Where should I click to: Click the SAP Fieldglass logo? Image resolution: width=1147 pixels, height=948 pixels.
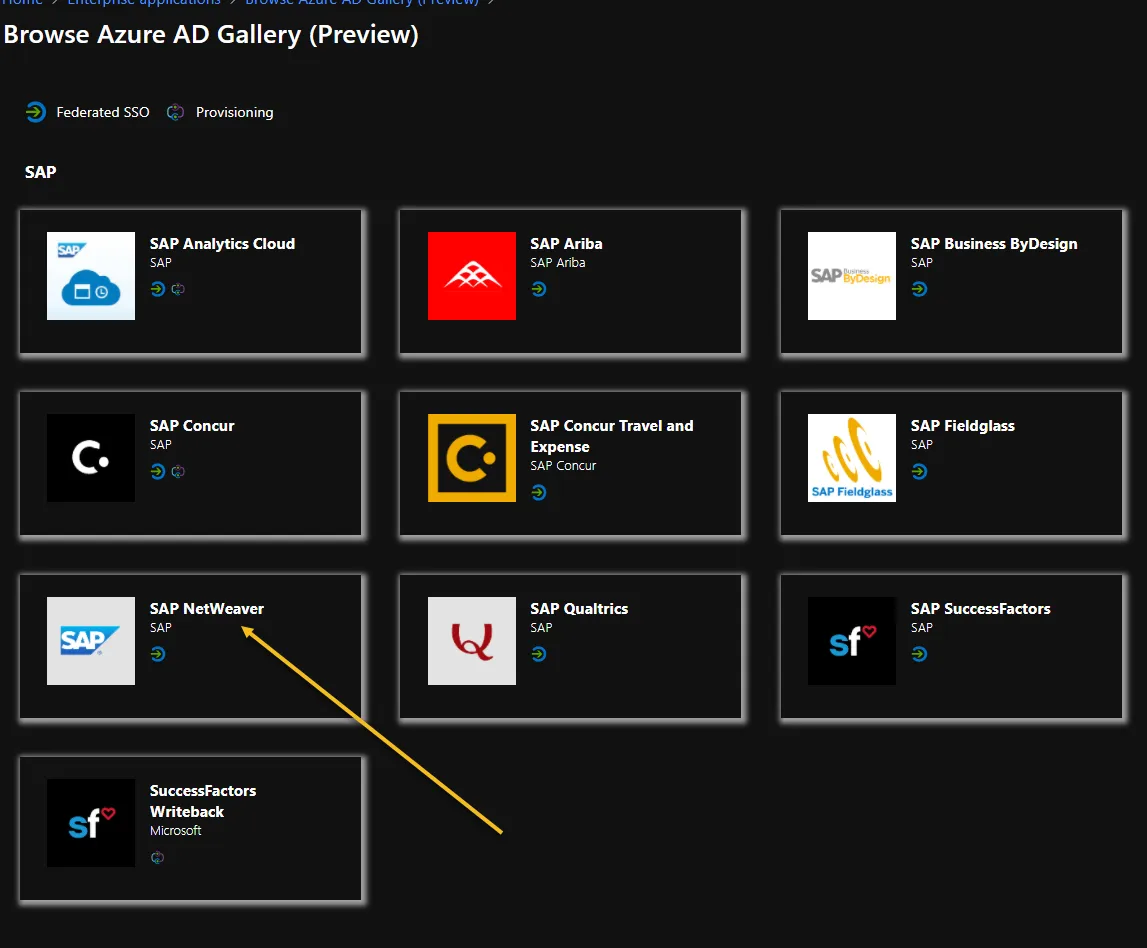click(x=851, y=458)
